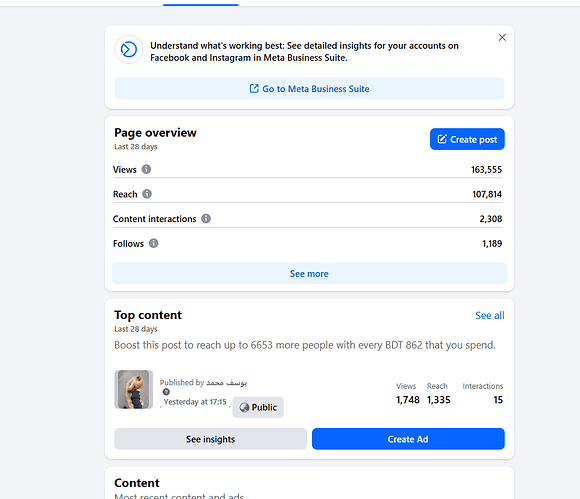Click the See insights button

pyautogui.click(x=210, y=439)
